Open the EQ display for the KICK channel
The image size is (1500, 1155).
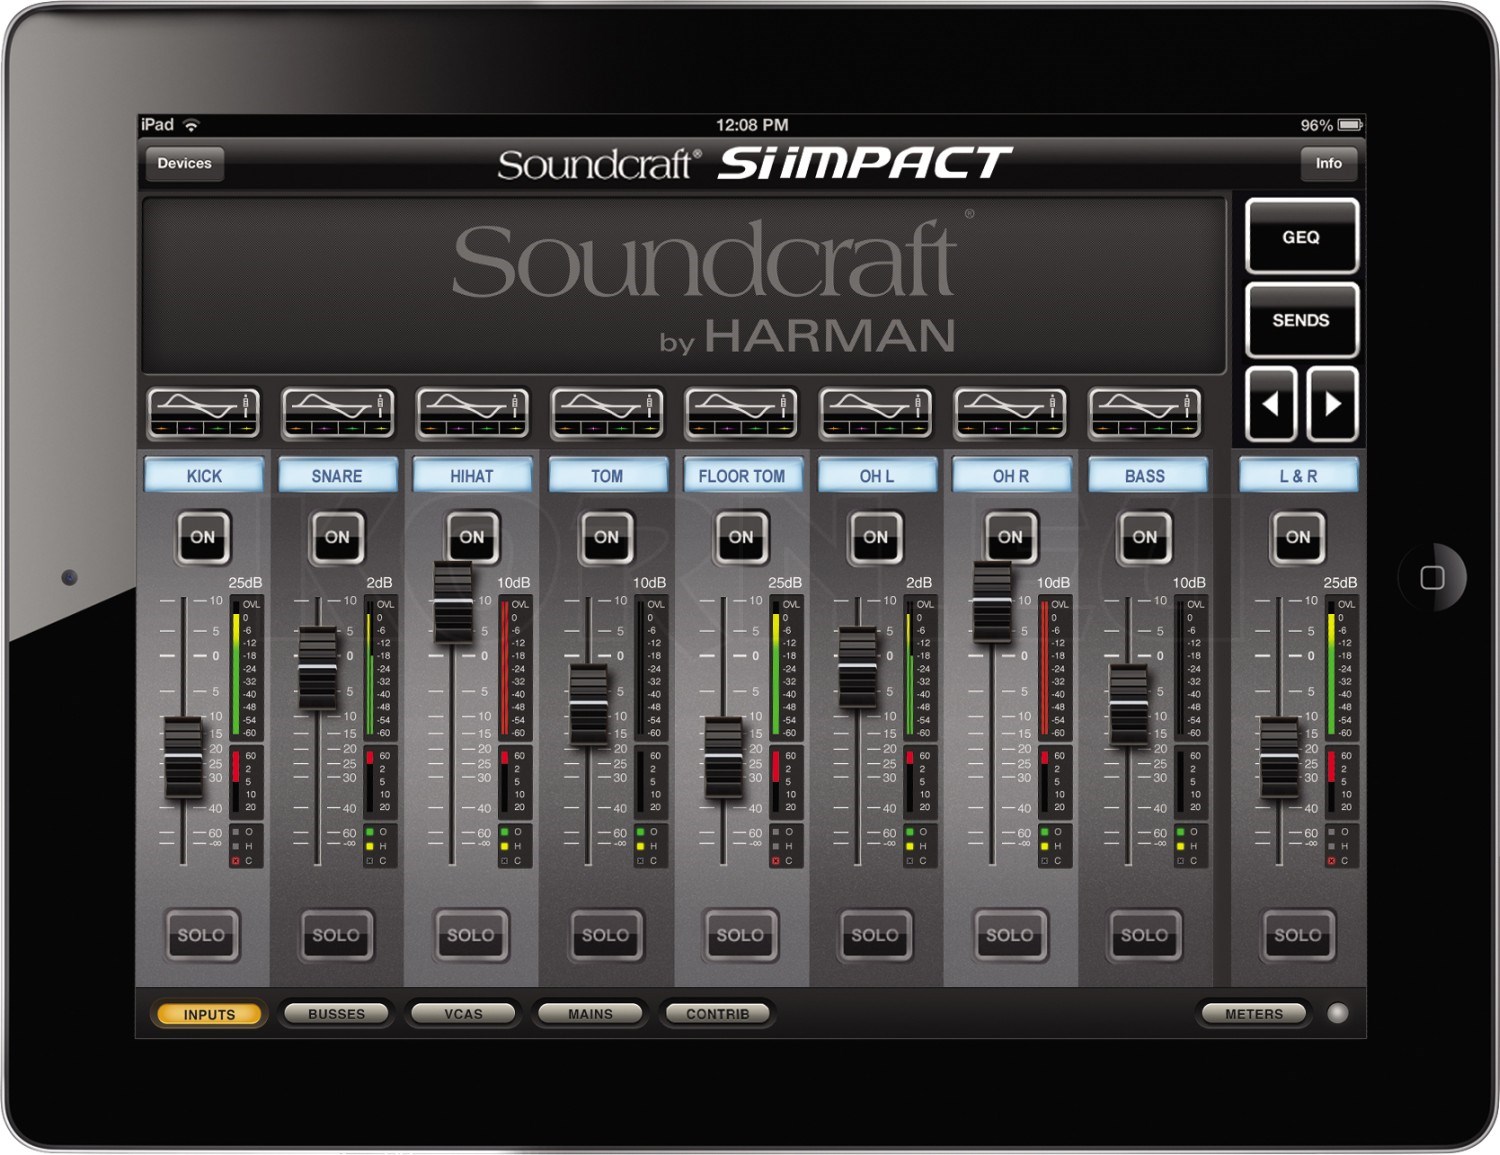203,410
